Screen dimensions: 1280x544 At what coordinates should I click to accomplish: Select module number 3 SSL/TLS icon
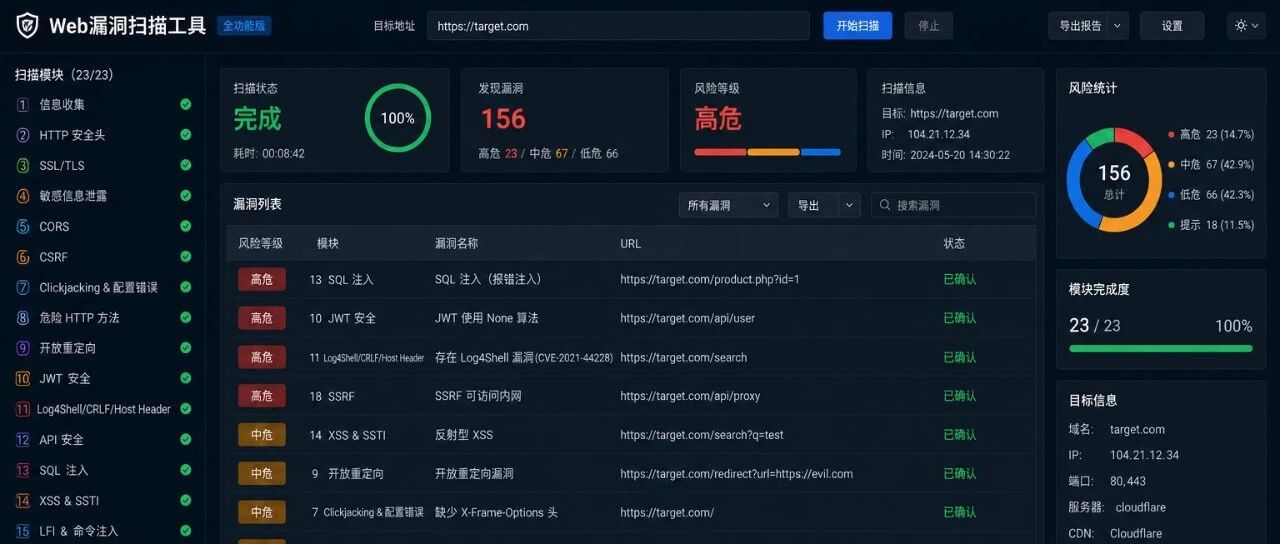pyautogui.click(x=23, y=166)
